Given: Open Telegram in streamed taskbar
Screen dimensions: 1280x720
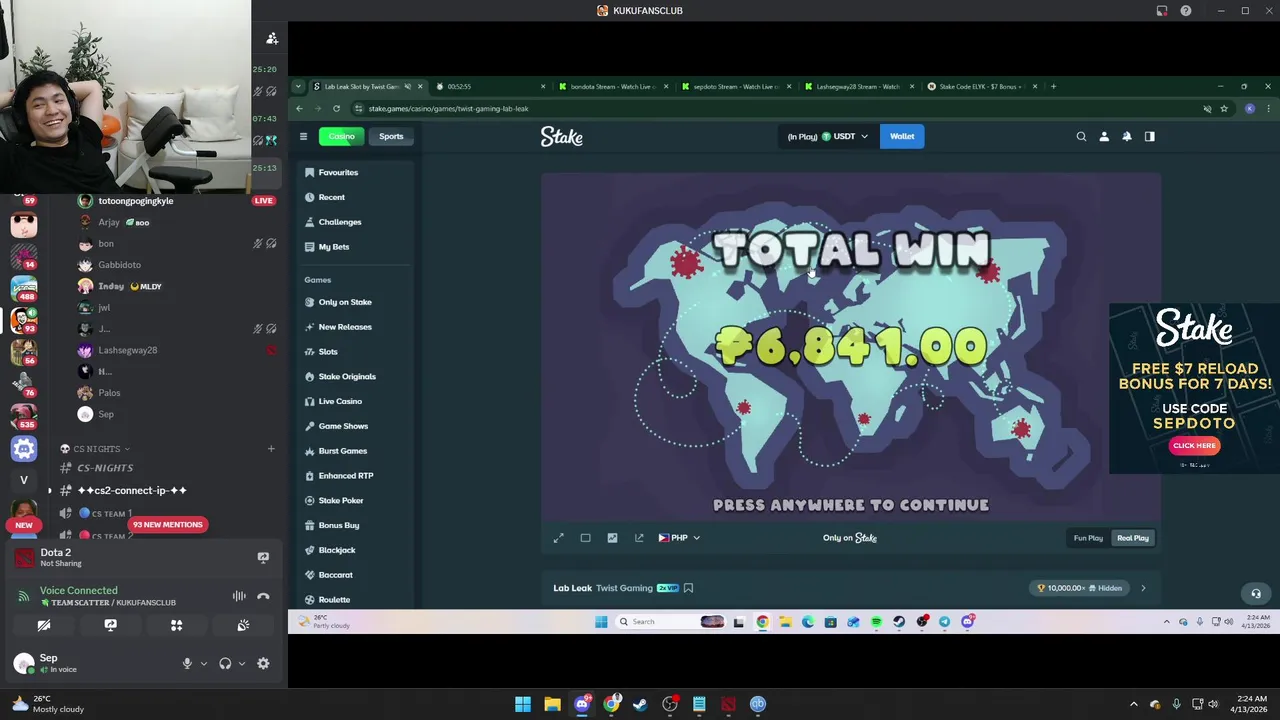Looking at the screenshot, I should pyautogui.click(x=944, y=622).
